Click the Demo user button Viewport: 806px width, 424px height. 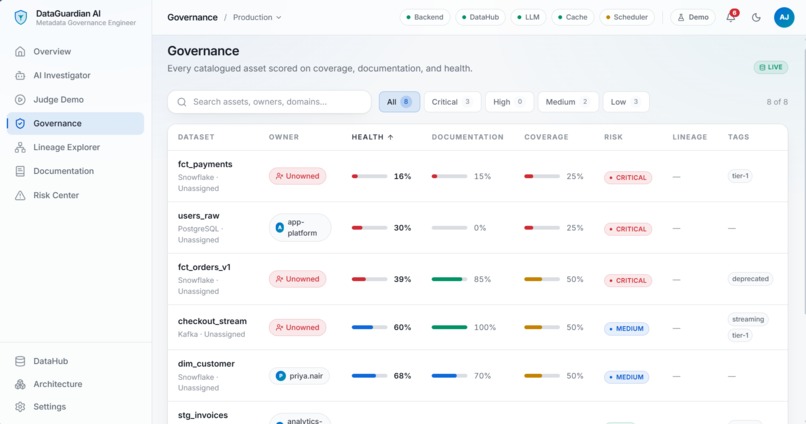coord(693,17)
